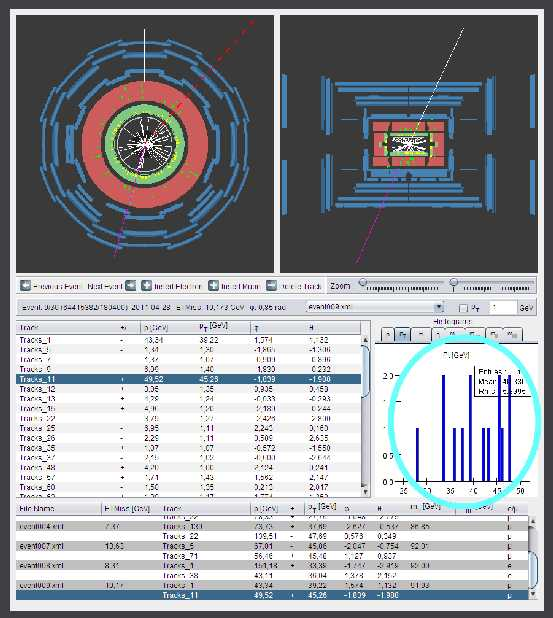Select the Tracks_11 row in track list
Screen dimensions: 553x618
click(188, 379)
